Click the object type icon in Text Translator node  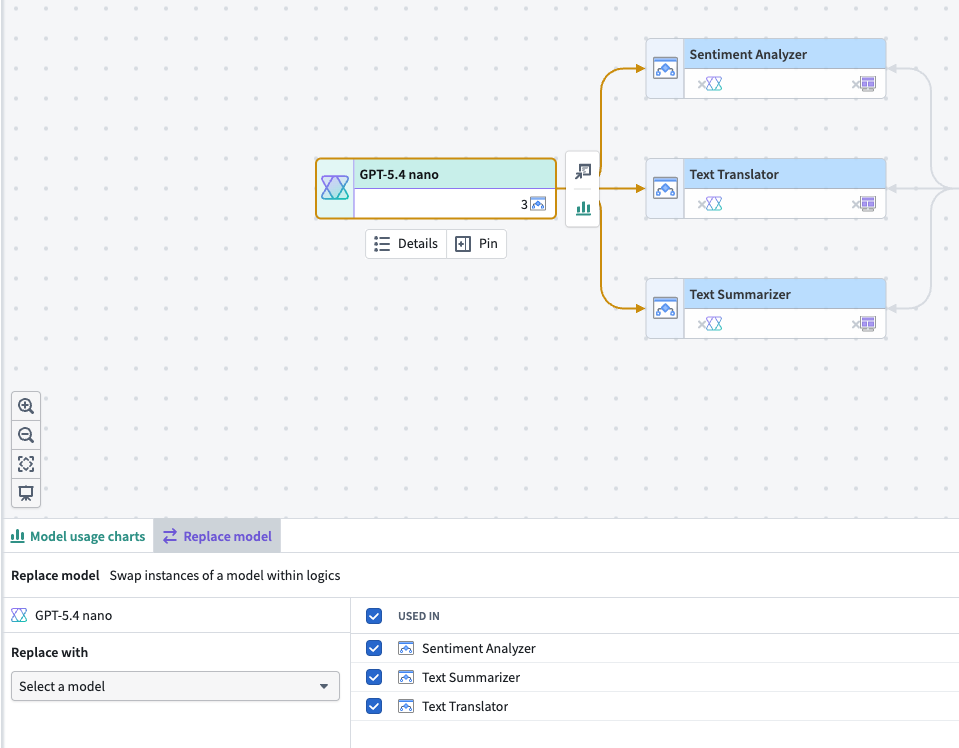click(x=864, y=204)
